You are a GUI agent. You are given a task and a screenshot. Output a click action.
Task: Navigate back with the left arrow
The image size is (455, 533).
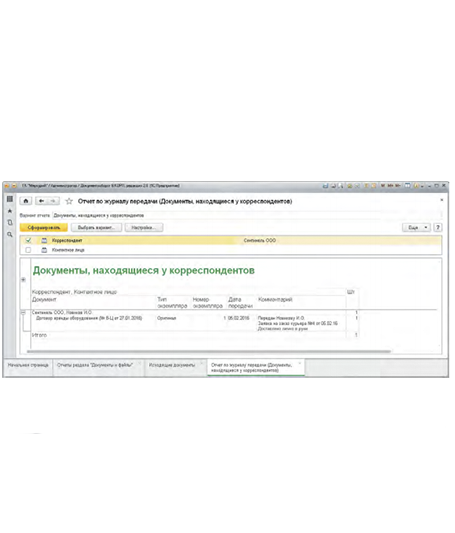pyautogui.click(x=41, y=201)
